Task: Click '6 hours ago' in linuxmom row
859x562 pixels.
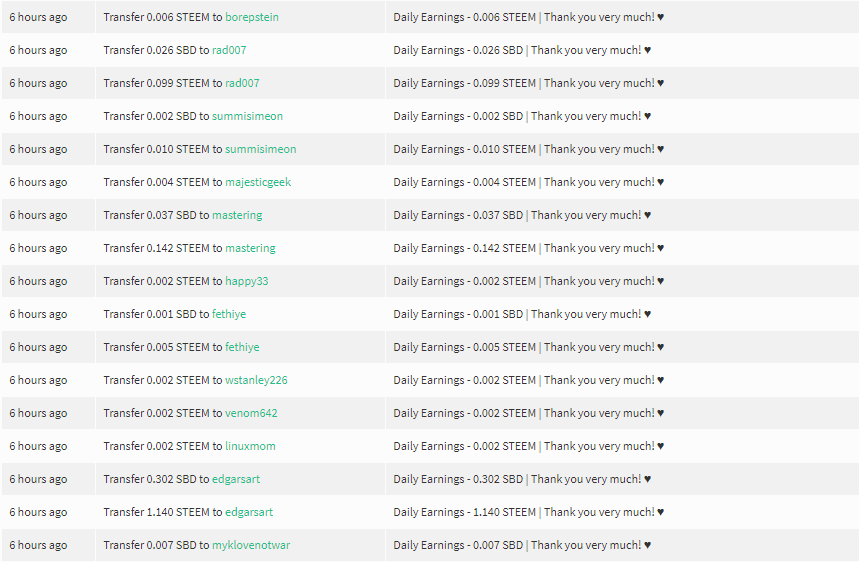Action: click(38, 446)
